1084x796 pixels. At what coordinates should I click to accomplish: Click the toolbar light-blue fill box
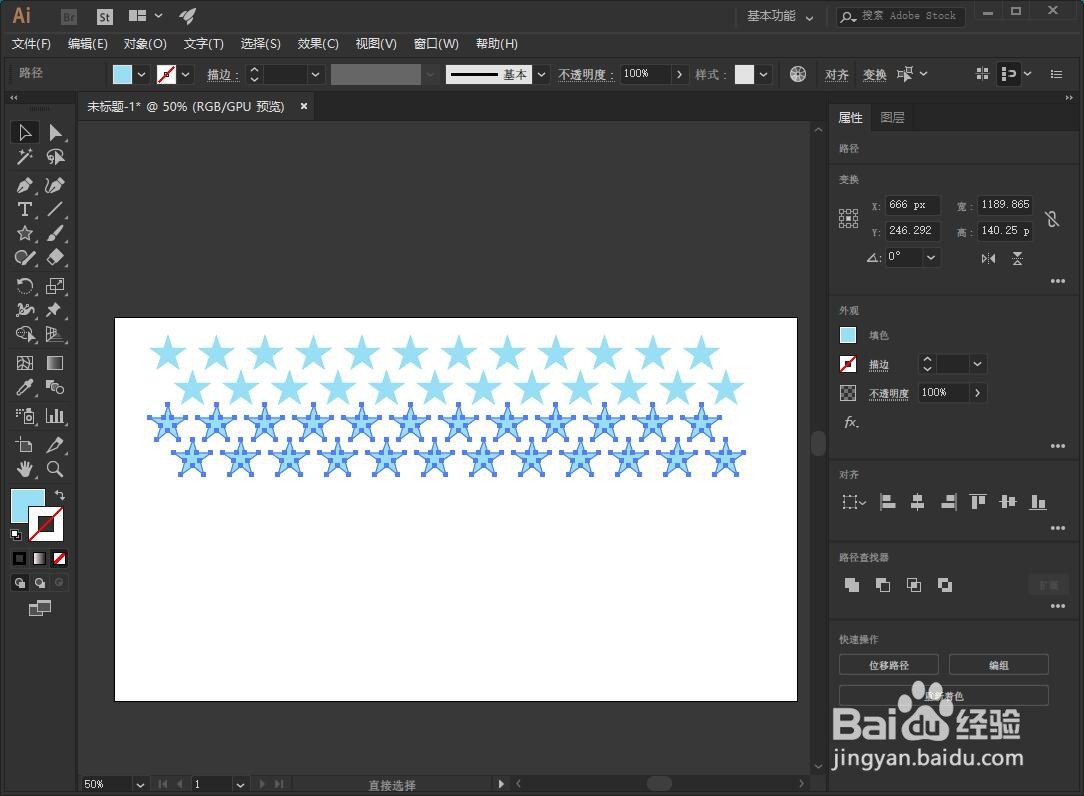[25, 503]
